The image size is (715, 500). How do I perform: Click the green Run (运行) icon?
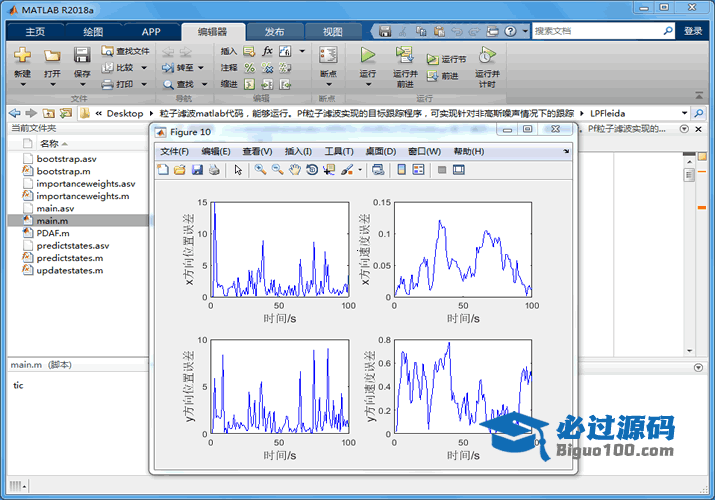pyautogui.click(x=368, y=55)
